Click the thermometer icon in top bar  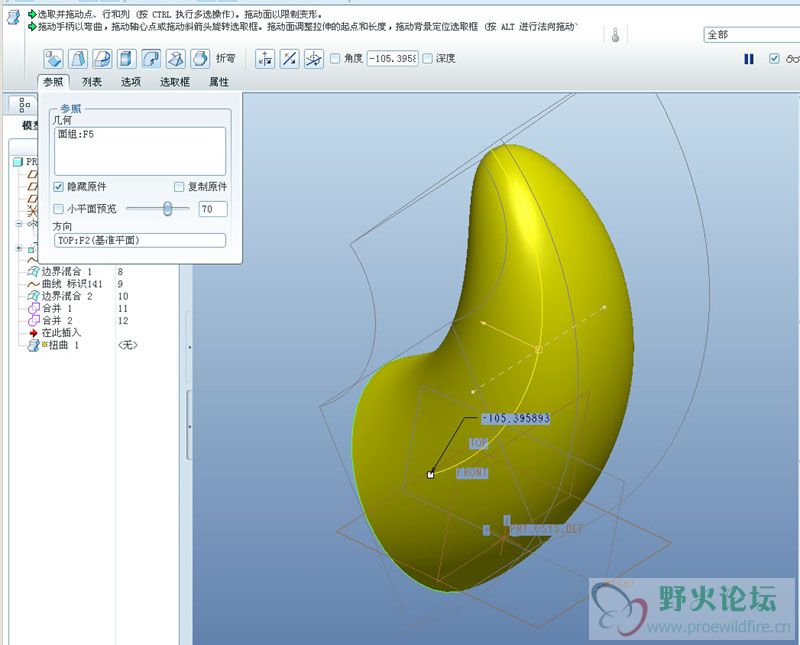point(616,35)
